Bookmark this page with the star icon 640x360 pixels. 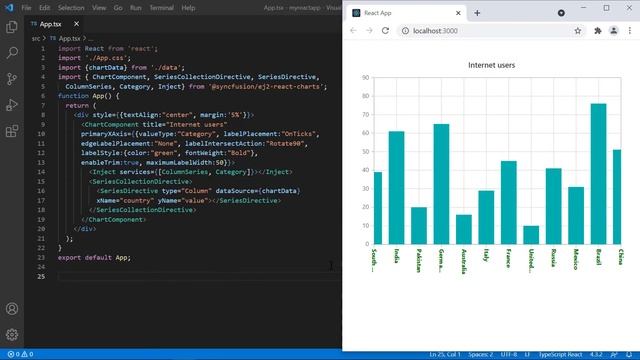click(578, 31)
